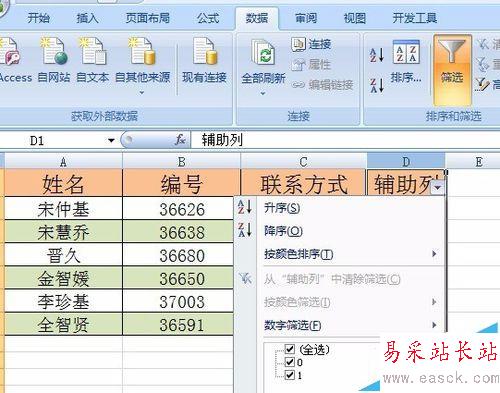Select the 联系方式 header cell
The width and height of the screenshot is (500, 393).
tap(303, 183)
